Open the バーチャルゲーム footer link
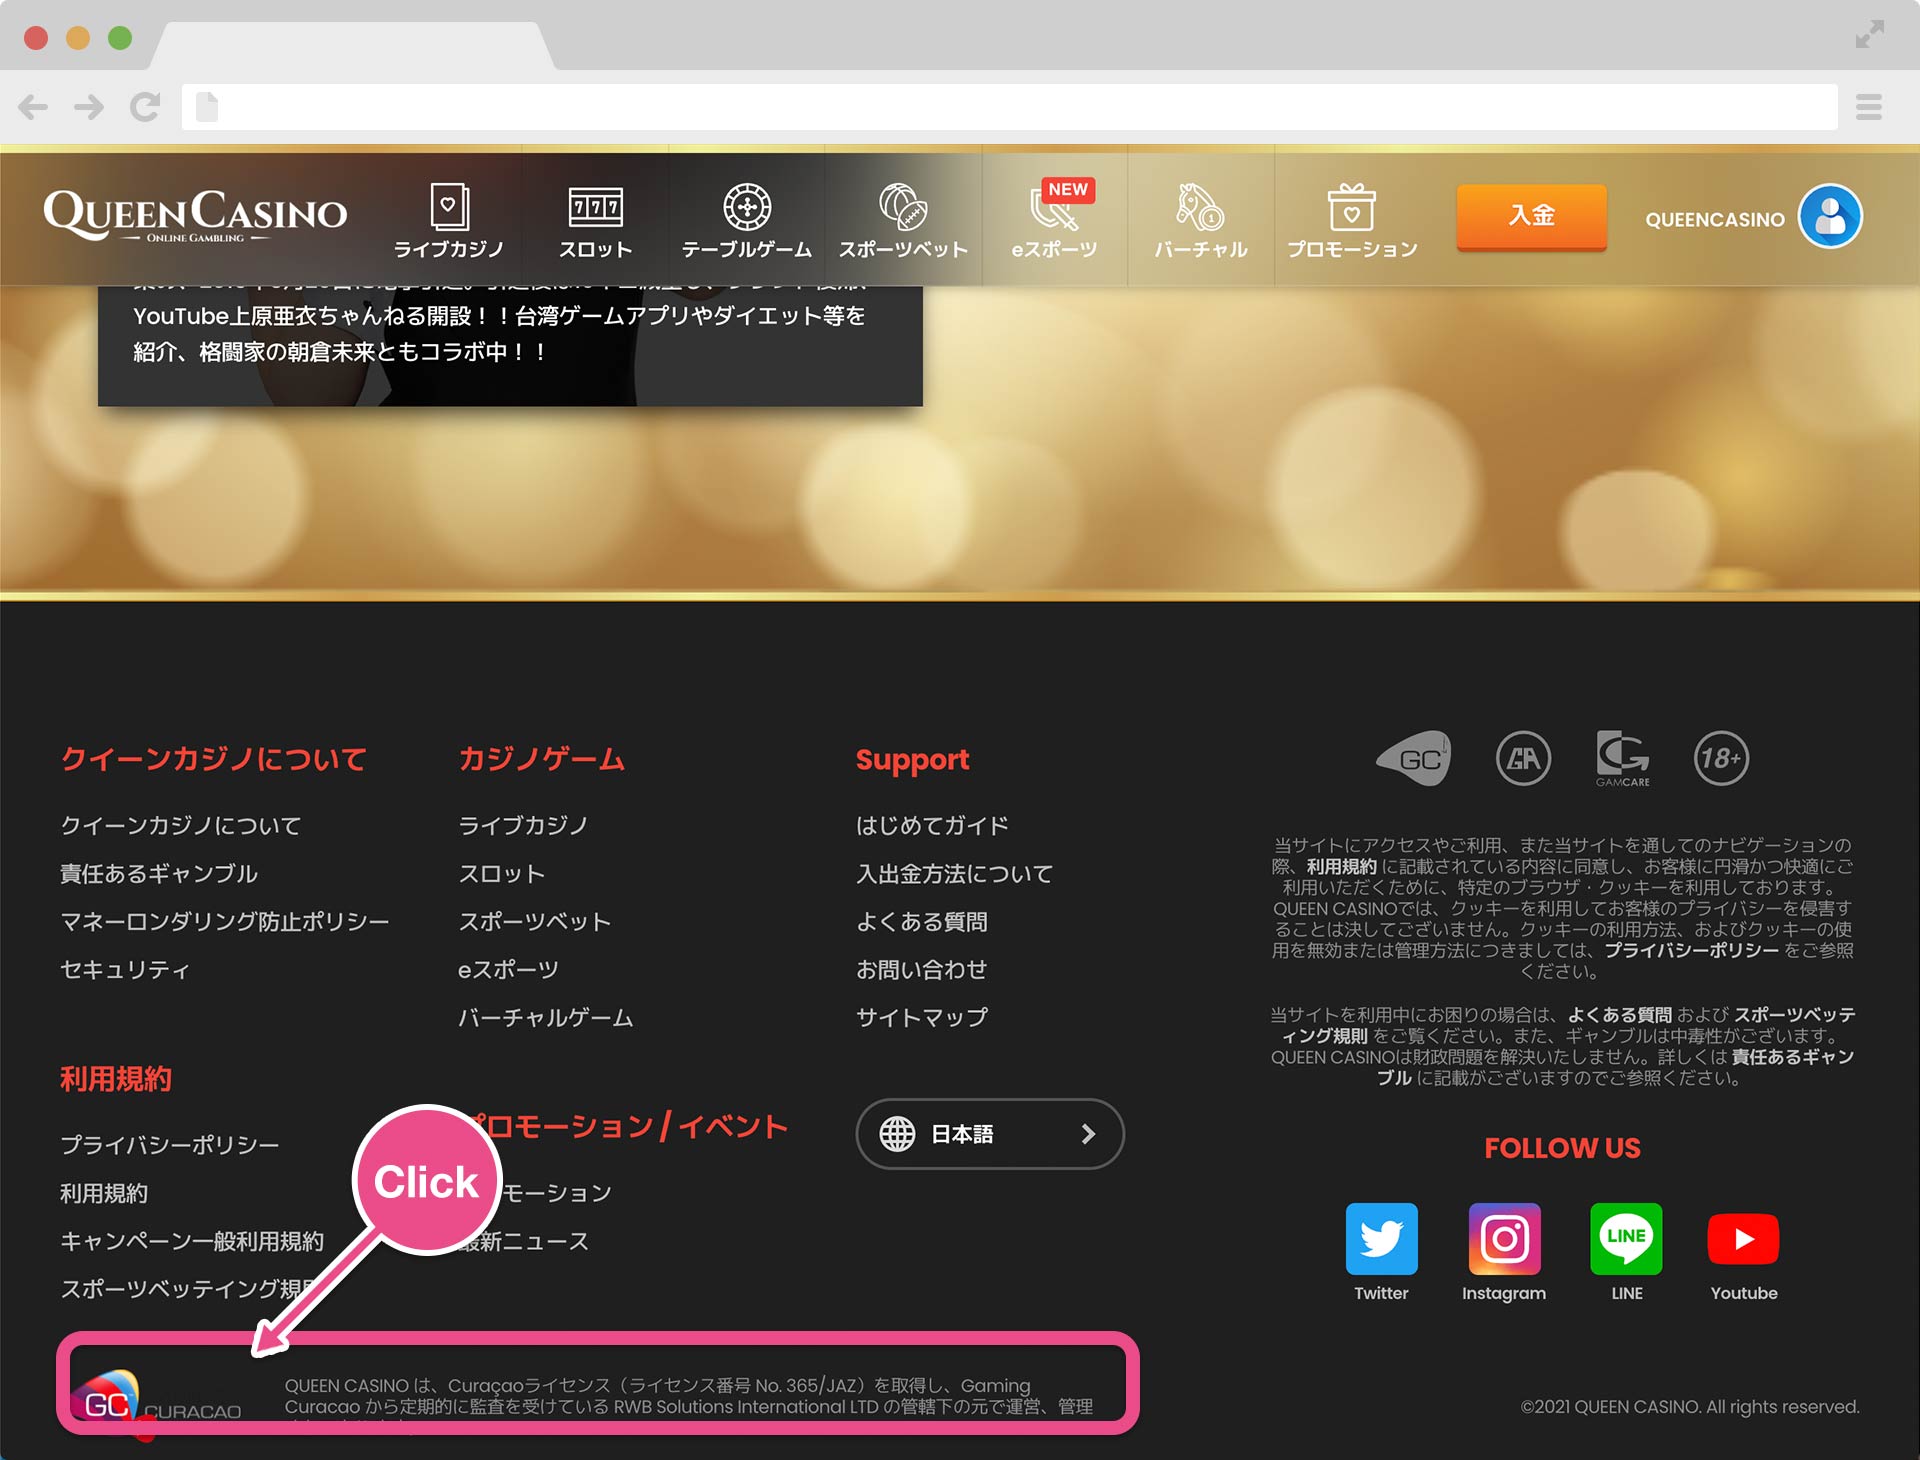The width and height of the screenshot is (1920, 1460). coord(545,1017)
